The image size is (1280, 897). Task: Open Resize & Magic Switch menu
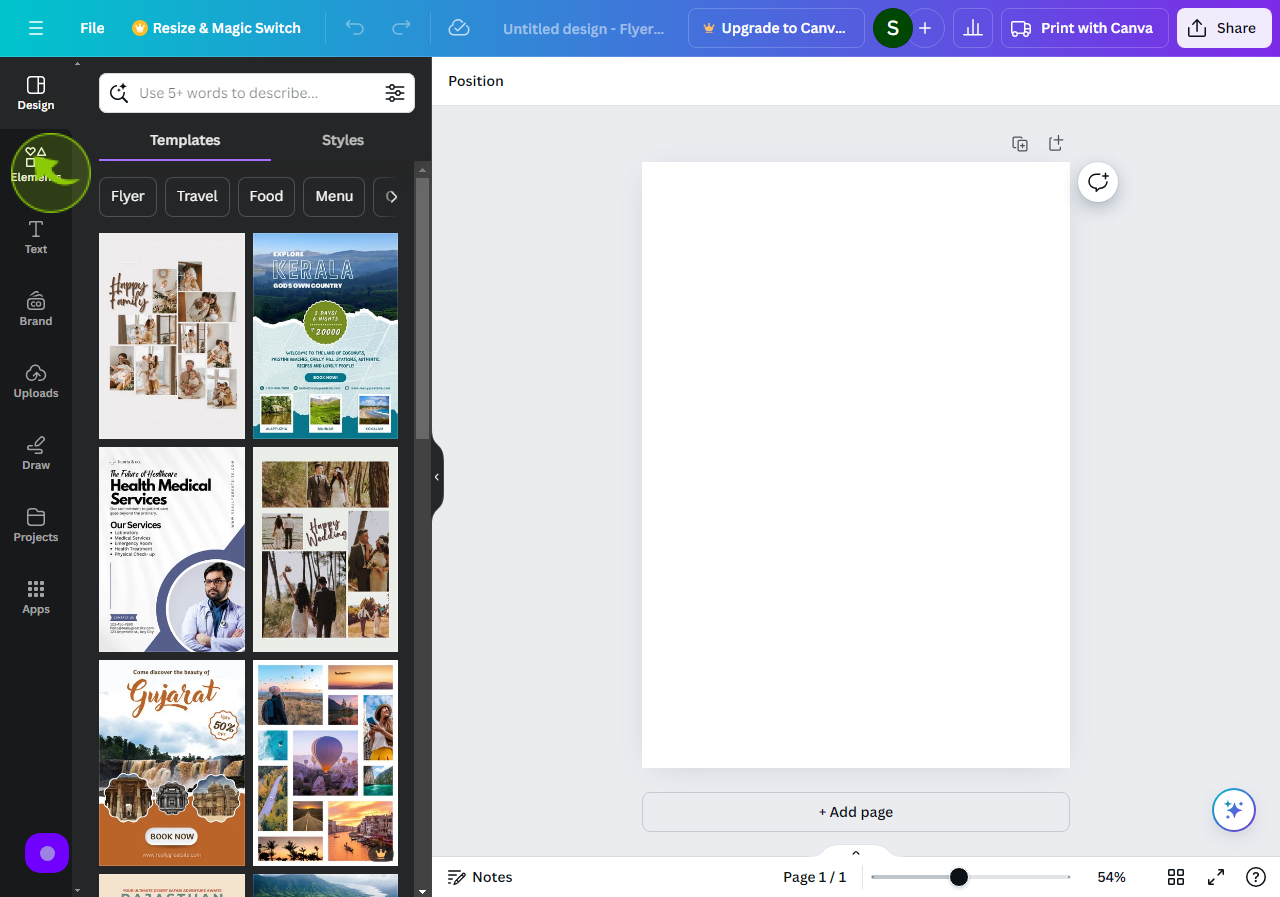tap(216, 28)
